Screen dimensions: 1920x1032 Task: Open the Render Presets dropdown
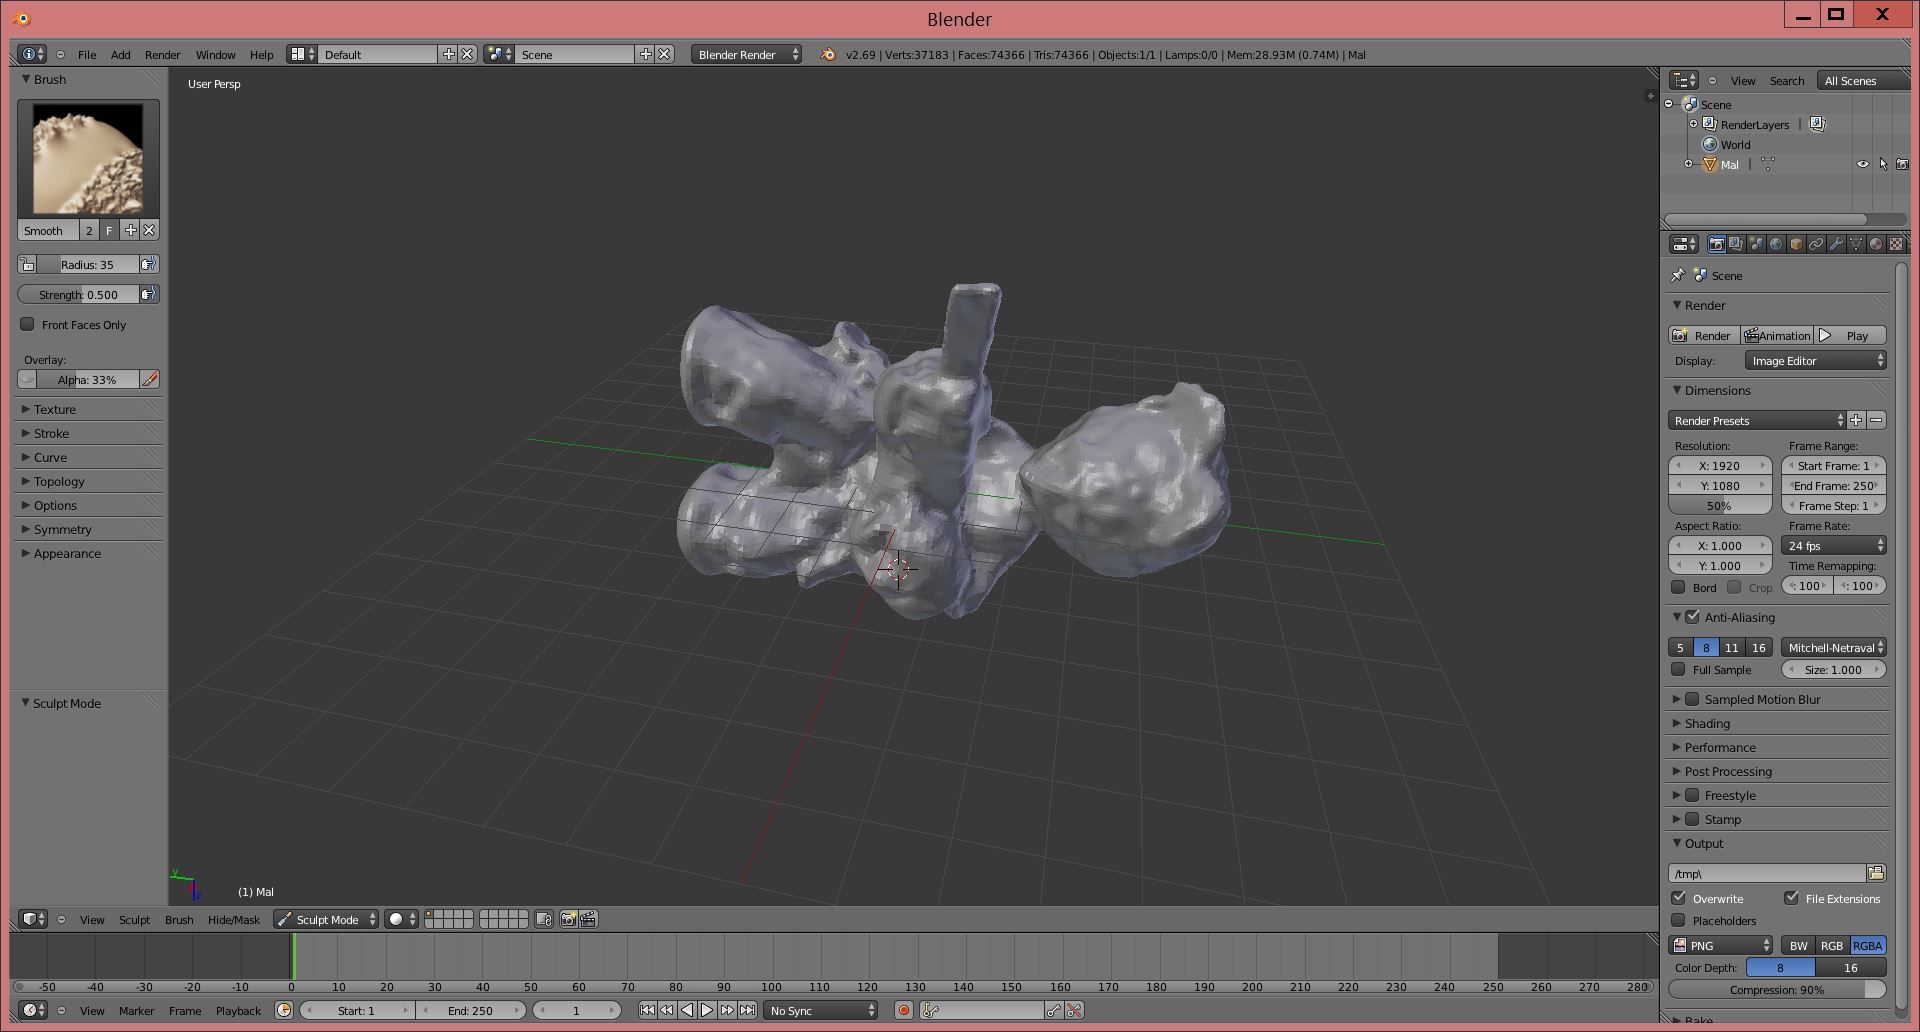tap(1755, 420)
